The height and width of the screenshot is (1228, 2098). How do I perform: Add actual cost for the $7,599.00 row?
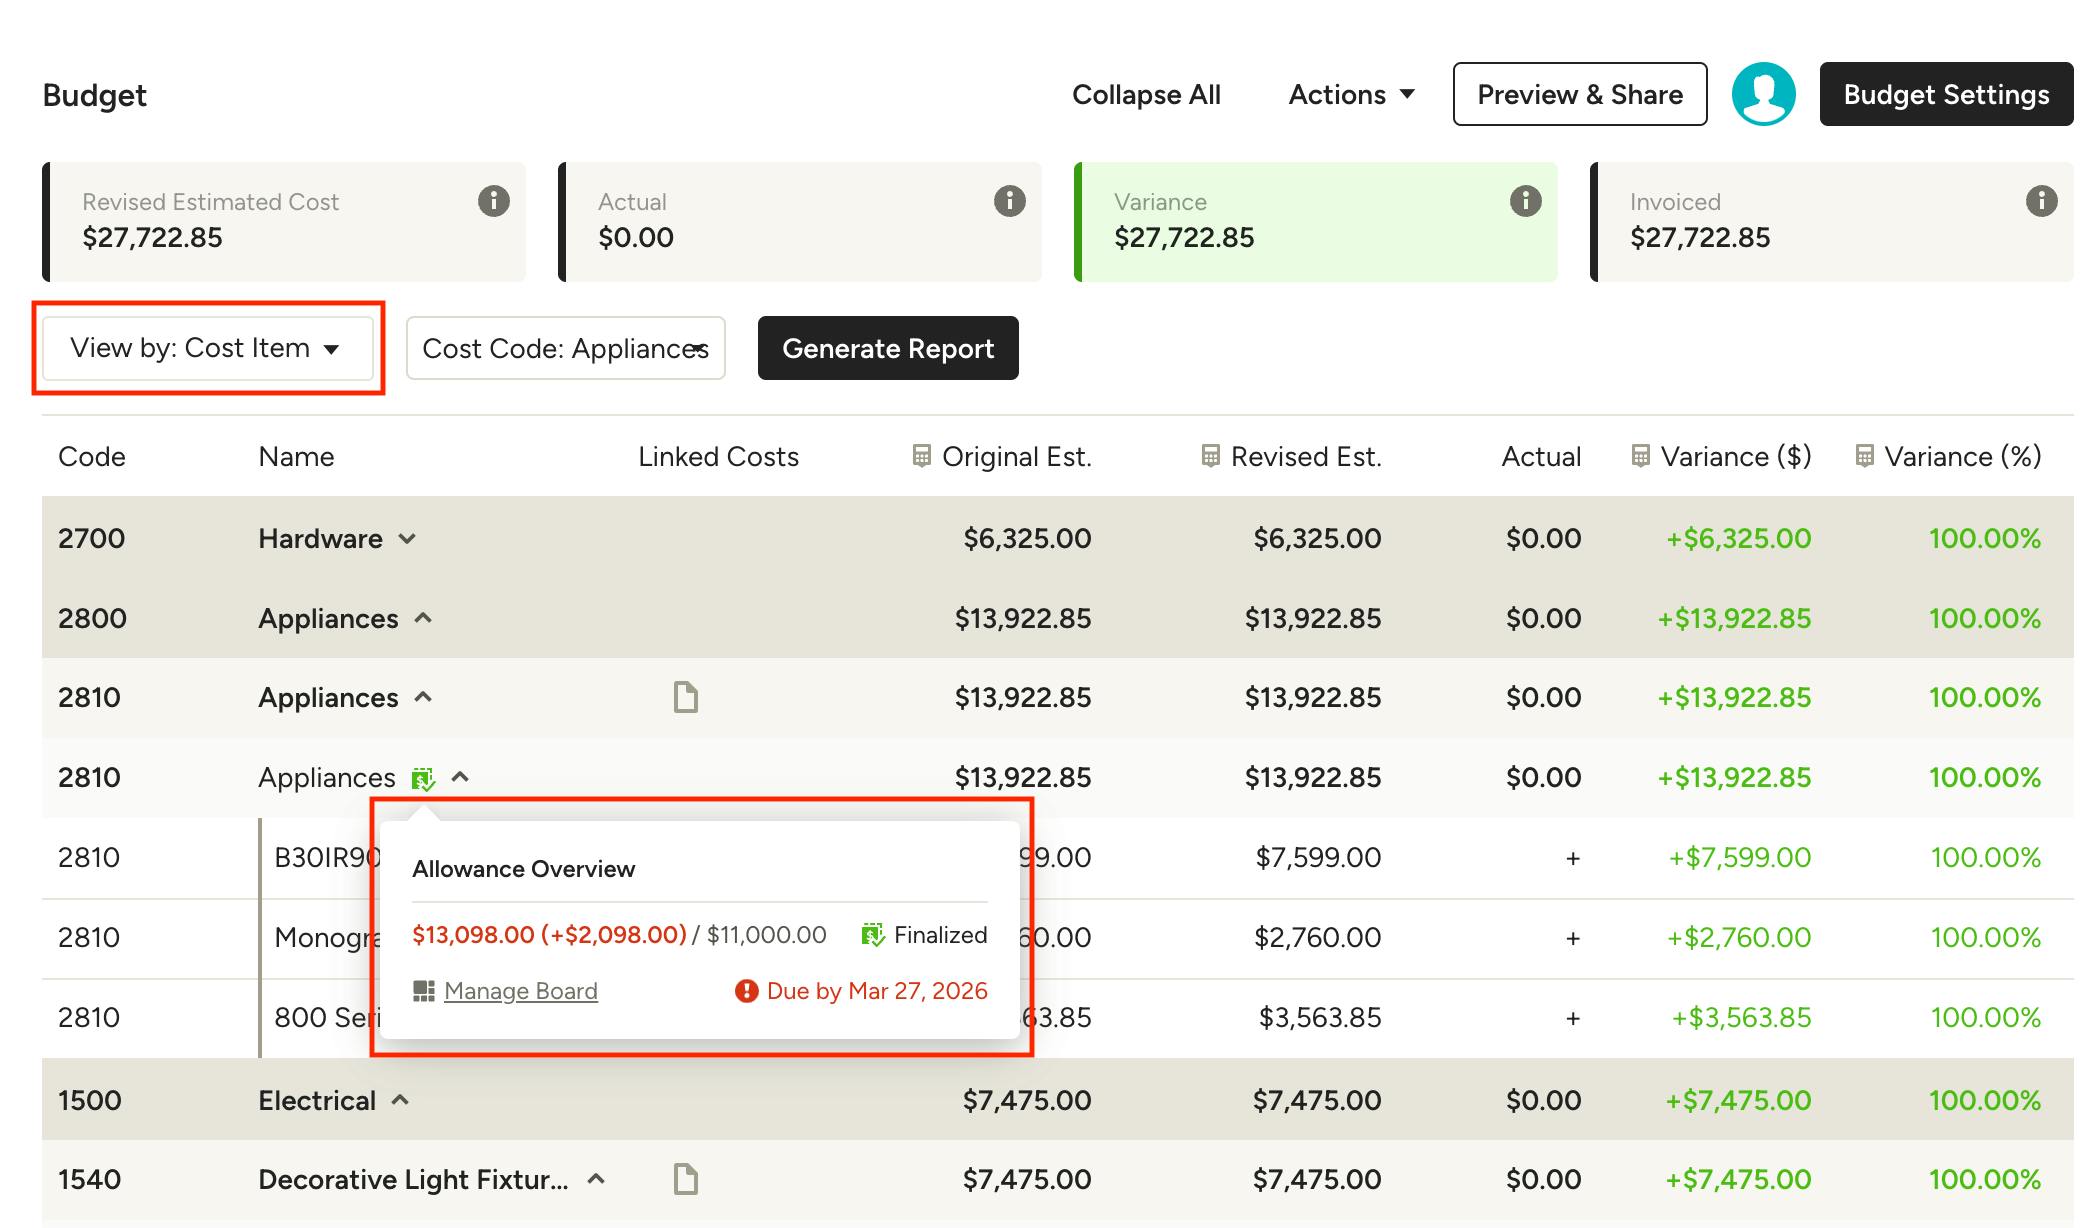pyautogui.click(x=1573, y=858)
